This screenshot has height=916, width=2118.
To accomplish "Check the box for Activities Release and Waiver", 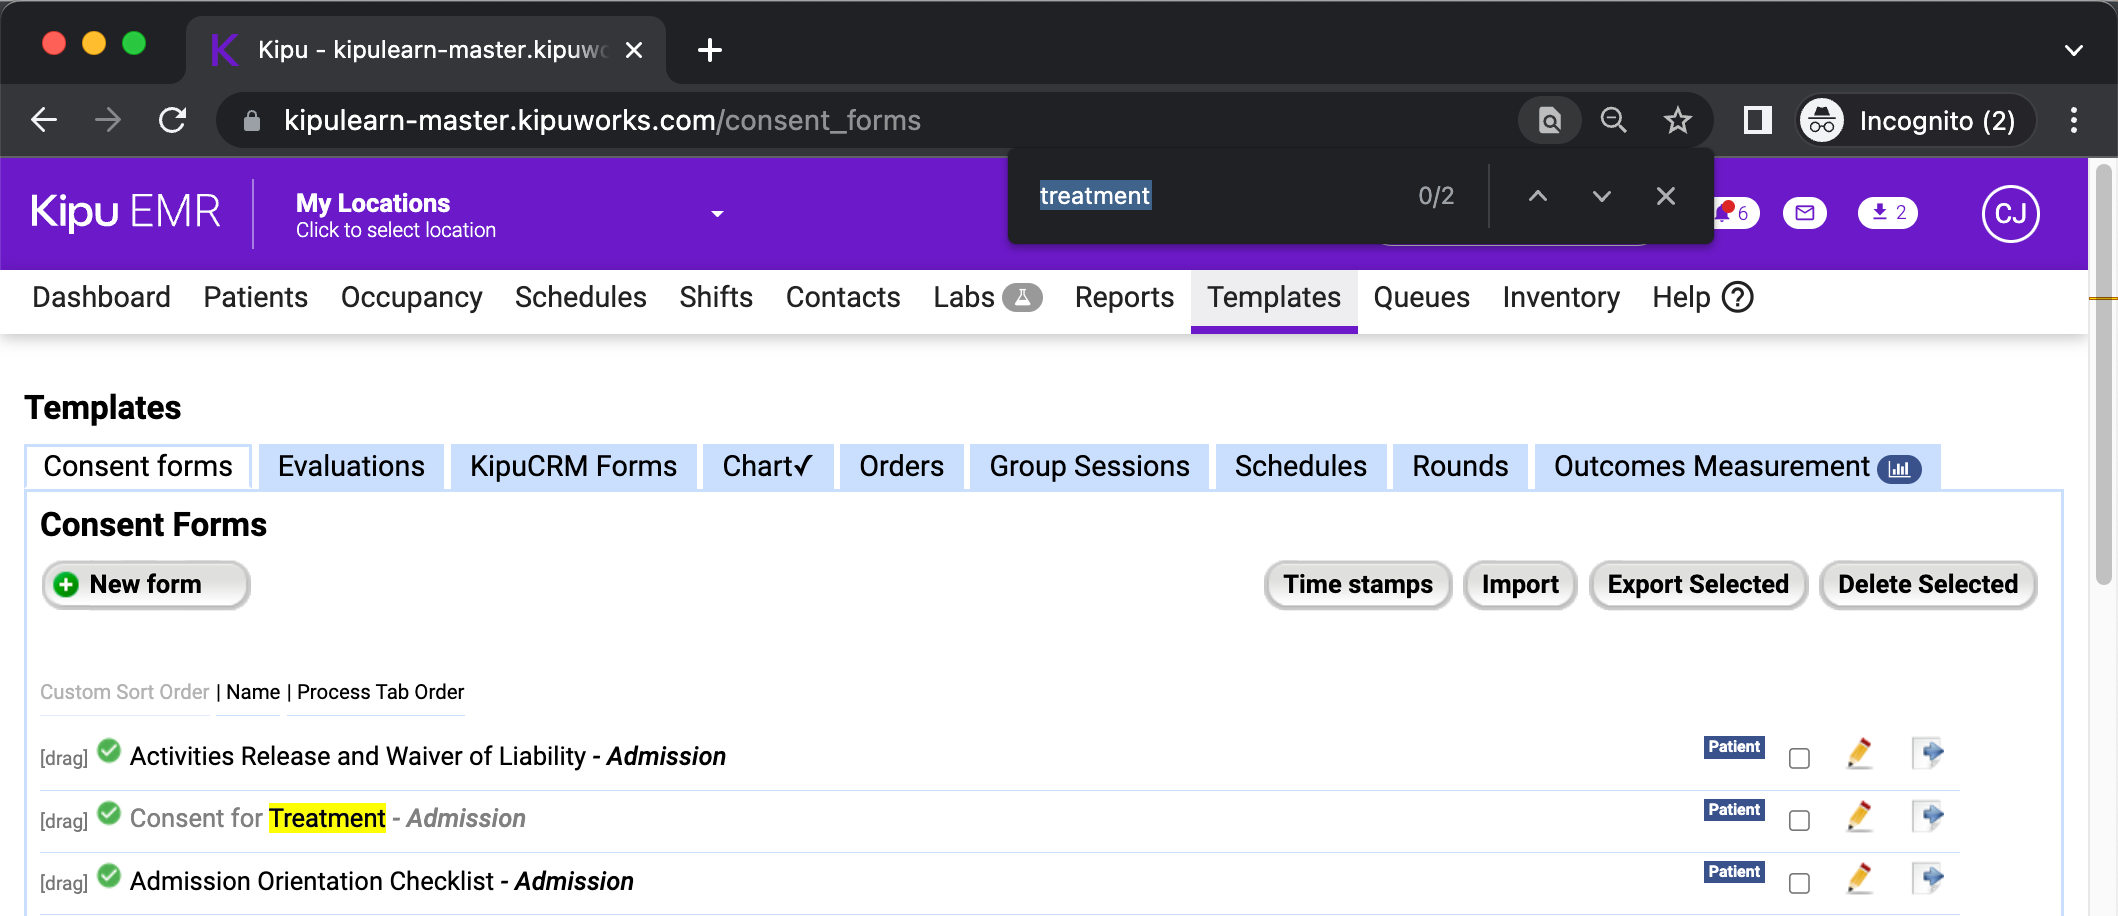I will pyautogui.click(x=1799, y=759).
